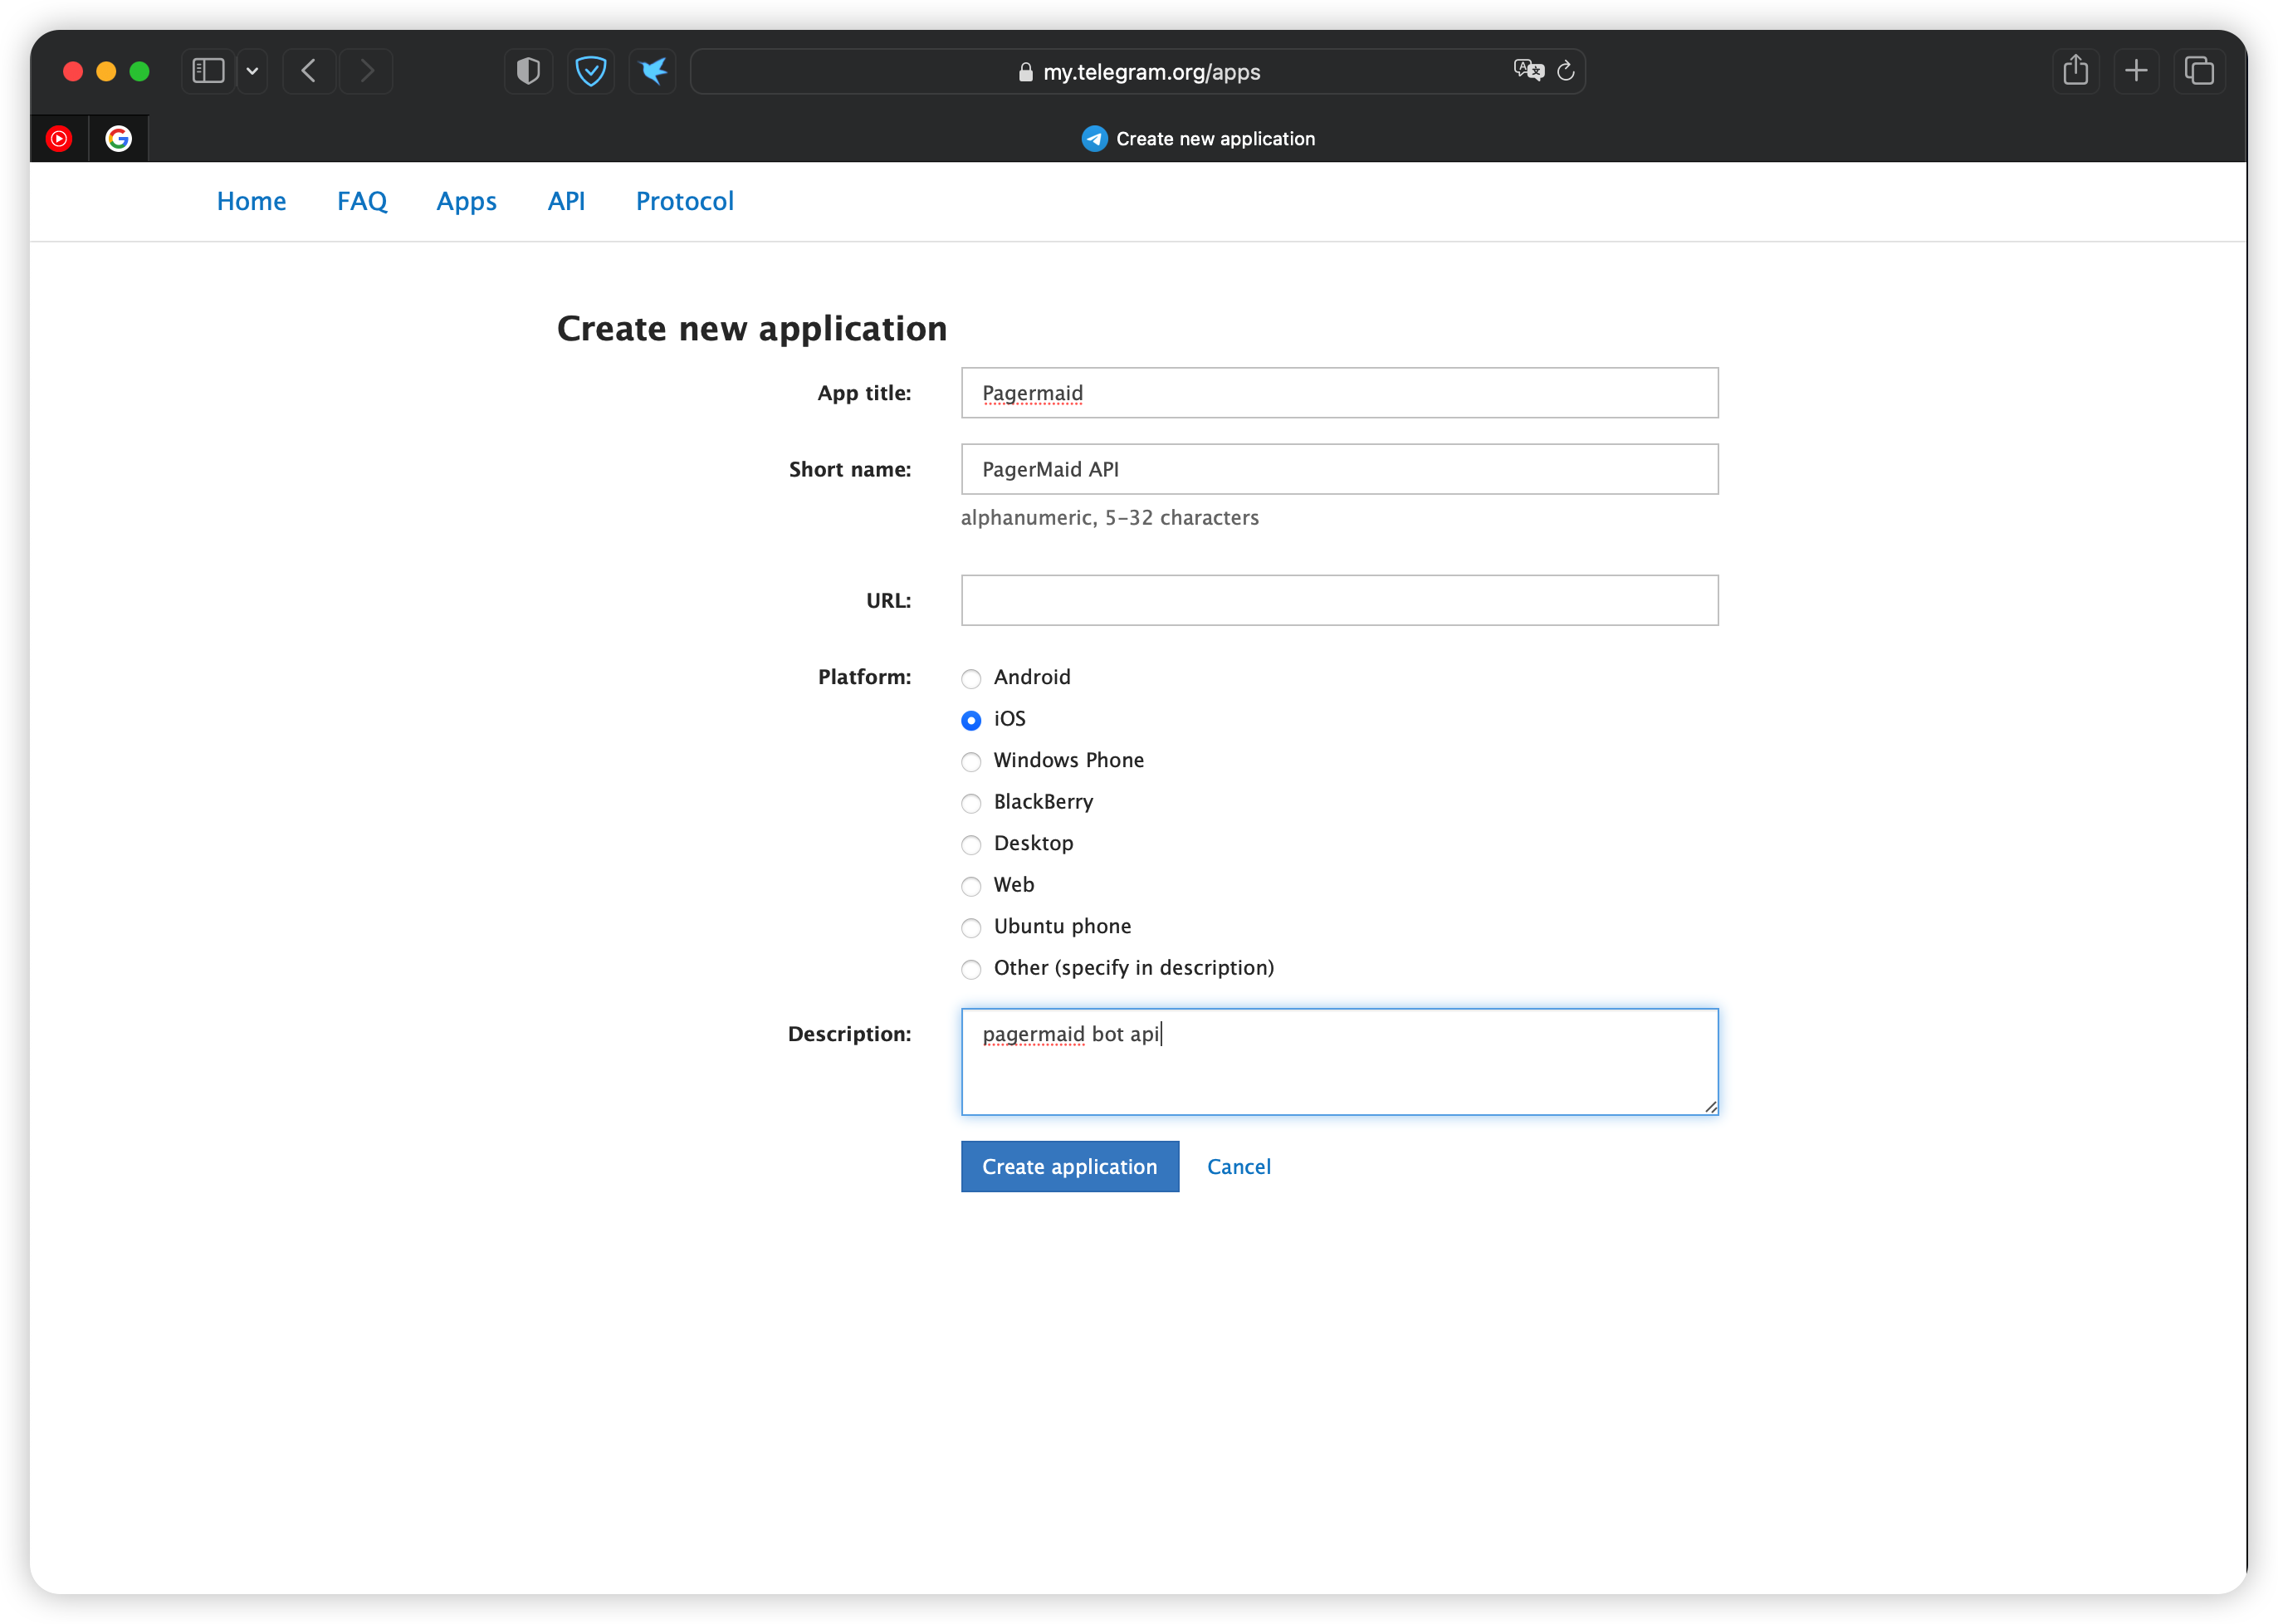The height and width of the screenshot is (1624, 2278).
Task: Select the Desktop platform option
Action: pos(971,845)
